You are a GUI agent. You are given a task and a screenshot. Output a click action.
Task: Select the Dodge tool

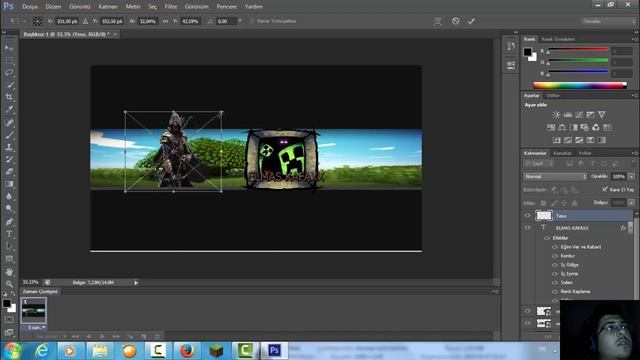tap(9, 209)
